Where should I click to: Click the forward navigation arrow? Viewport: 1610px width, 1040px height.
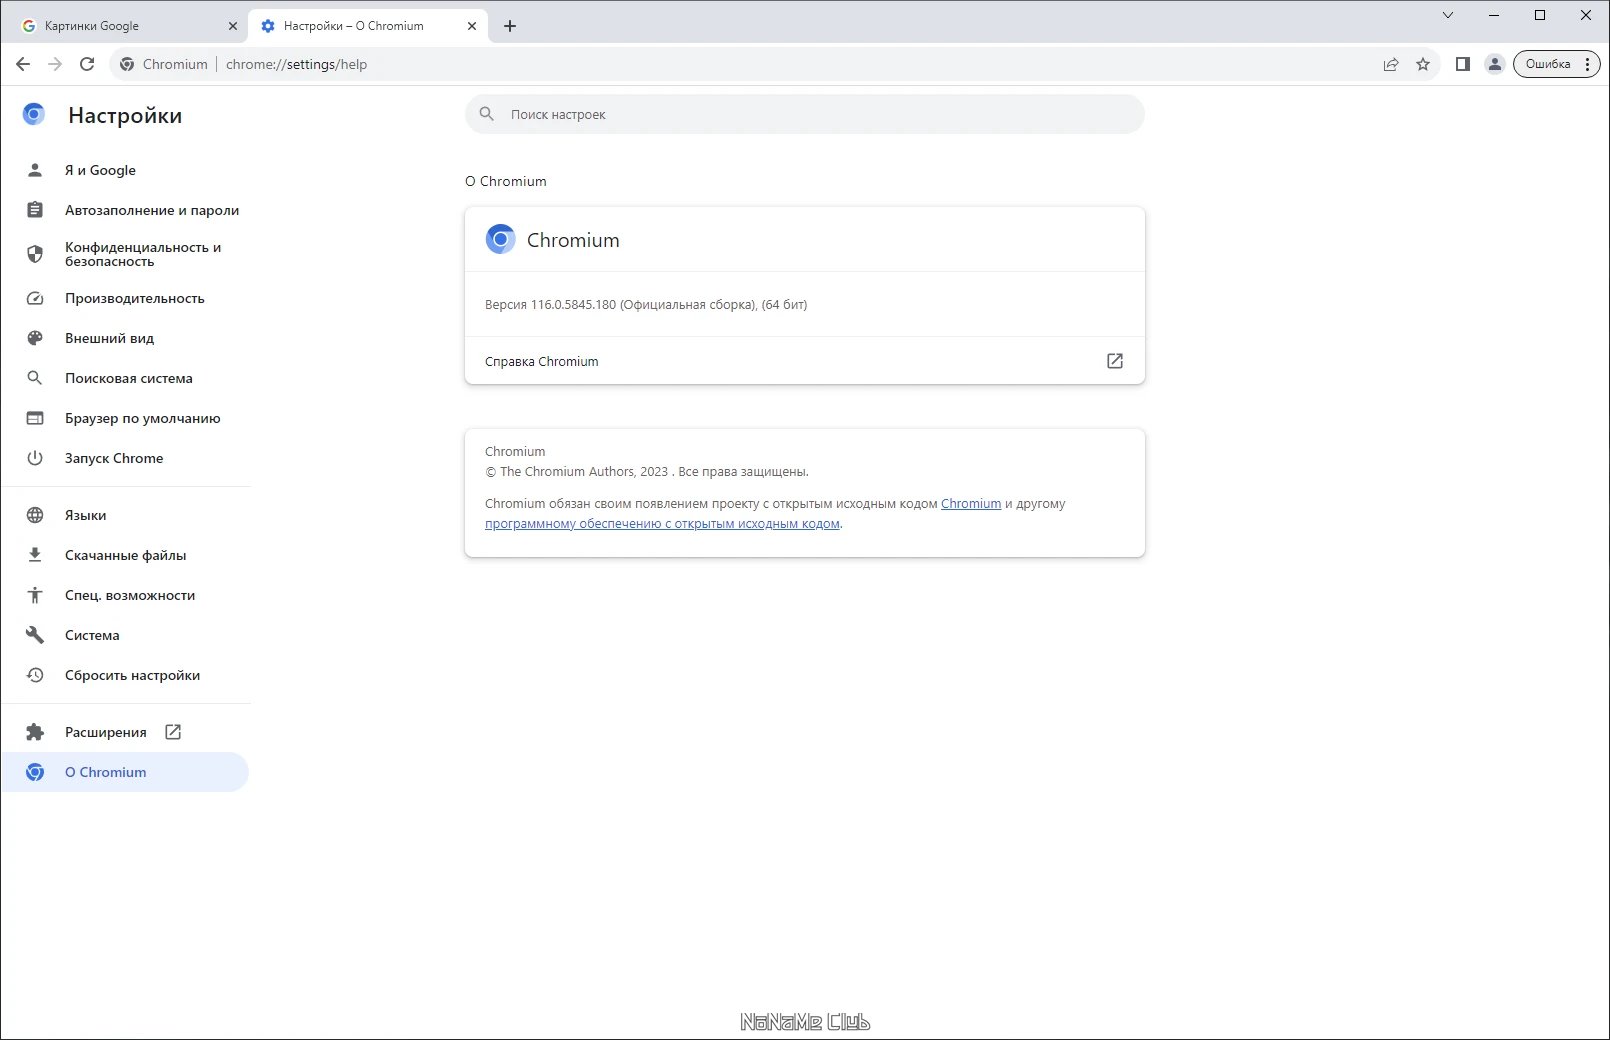[x=55, y=64]
